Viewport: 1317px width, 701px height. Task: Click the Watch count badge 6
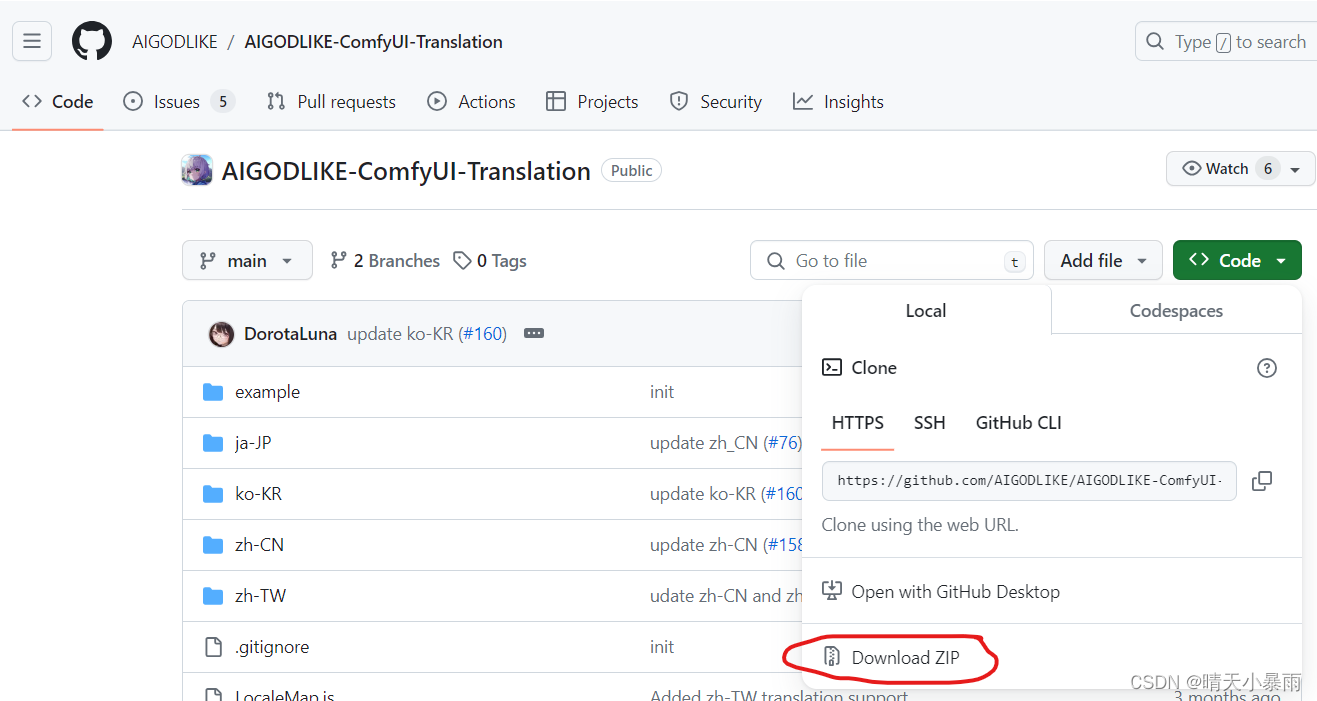(x=1268, y=169)
